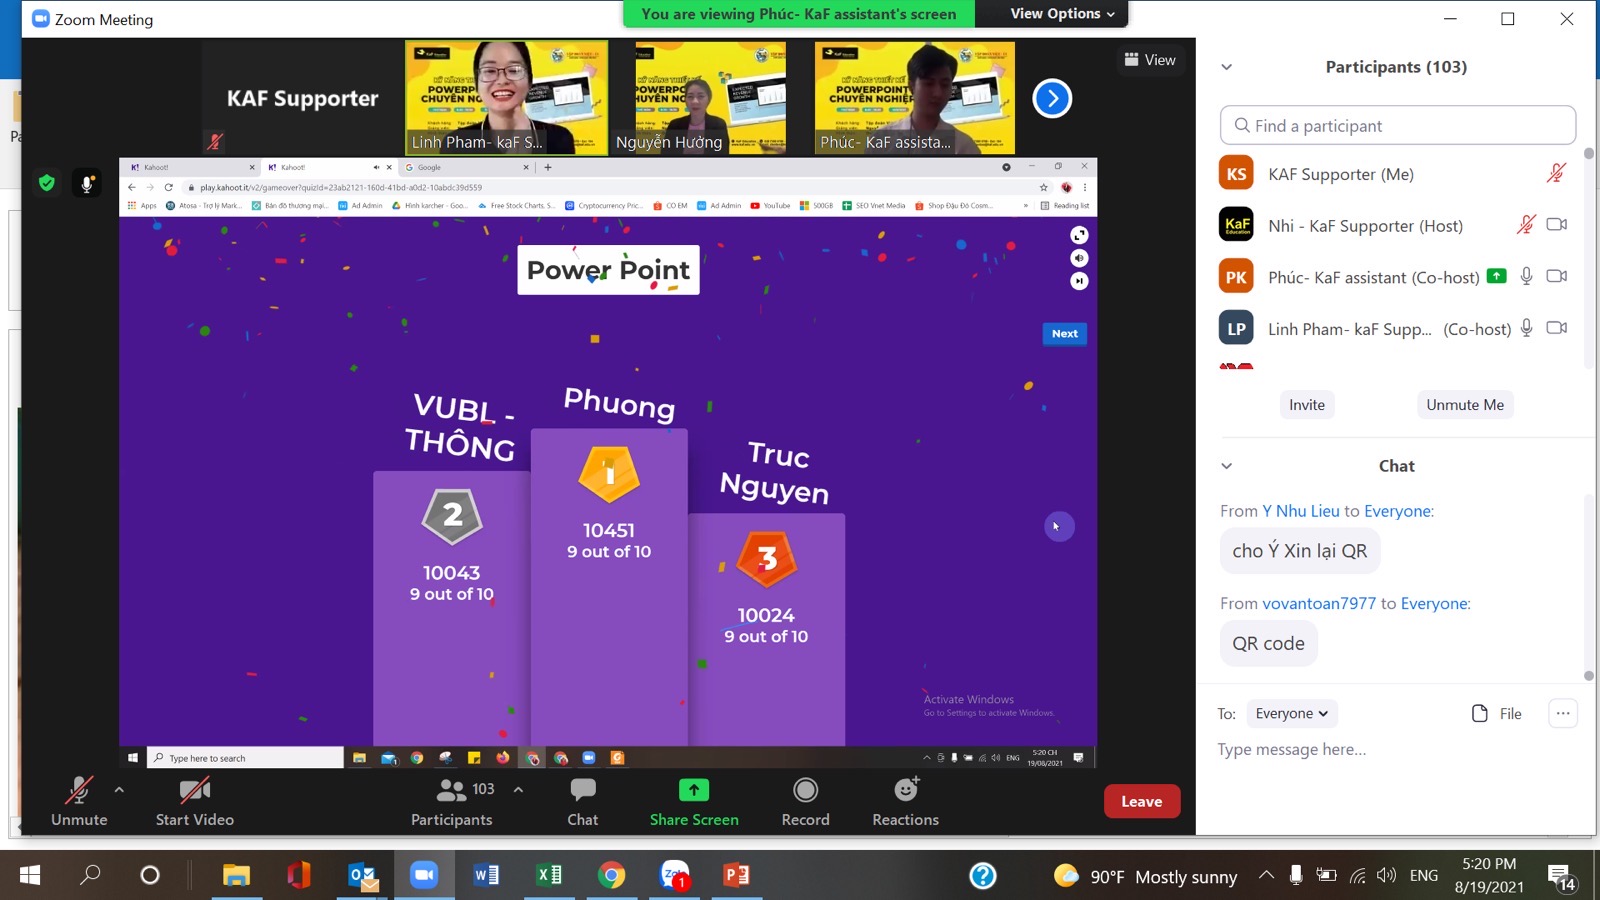
Task: Collapse the Participants (103) panel chevron
Action: point(1227,67)
